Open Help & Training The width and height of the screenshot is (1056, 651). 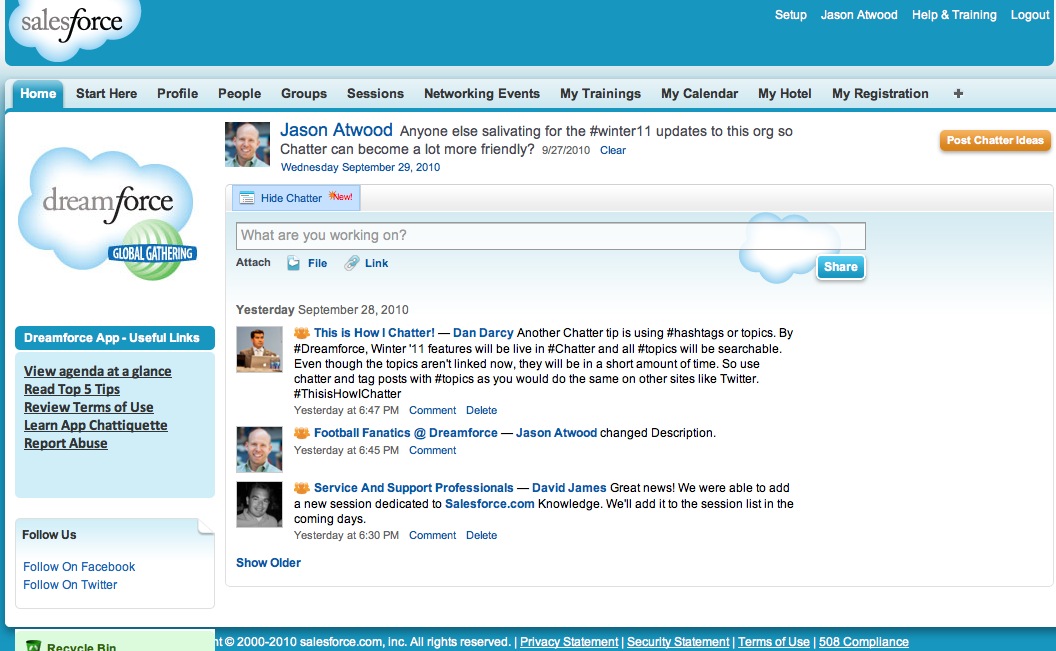pyautogui.click(x=954, y=15)
